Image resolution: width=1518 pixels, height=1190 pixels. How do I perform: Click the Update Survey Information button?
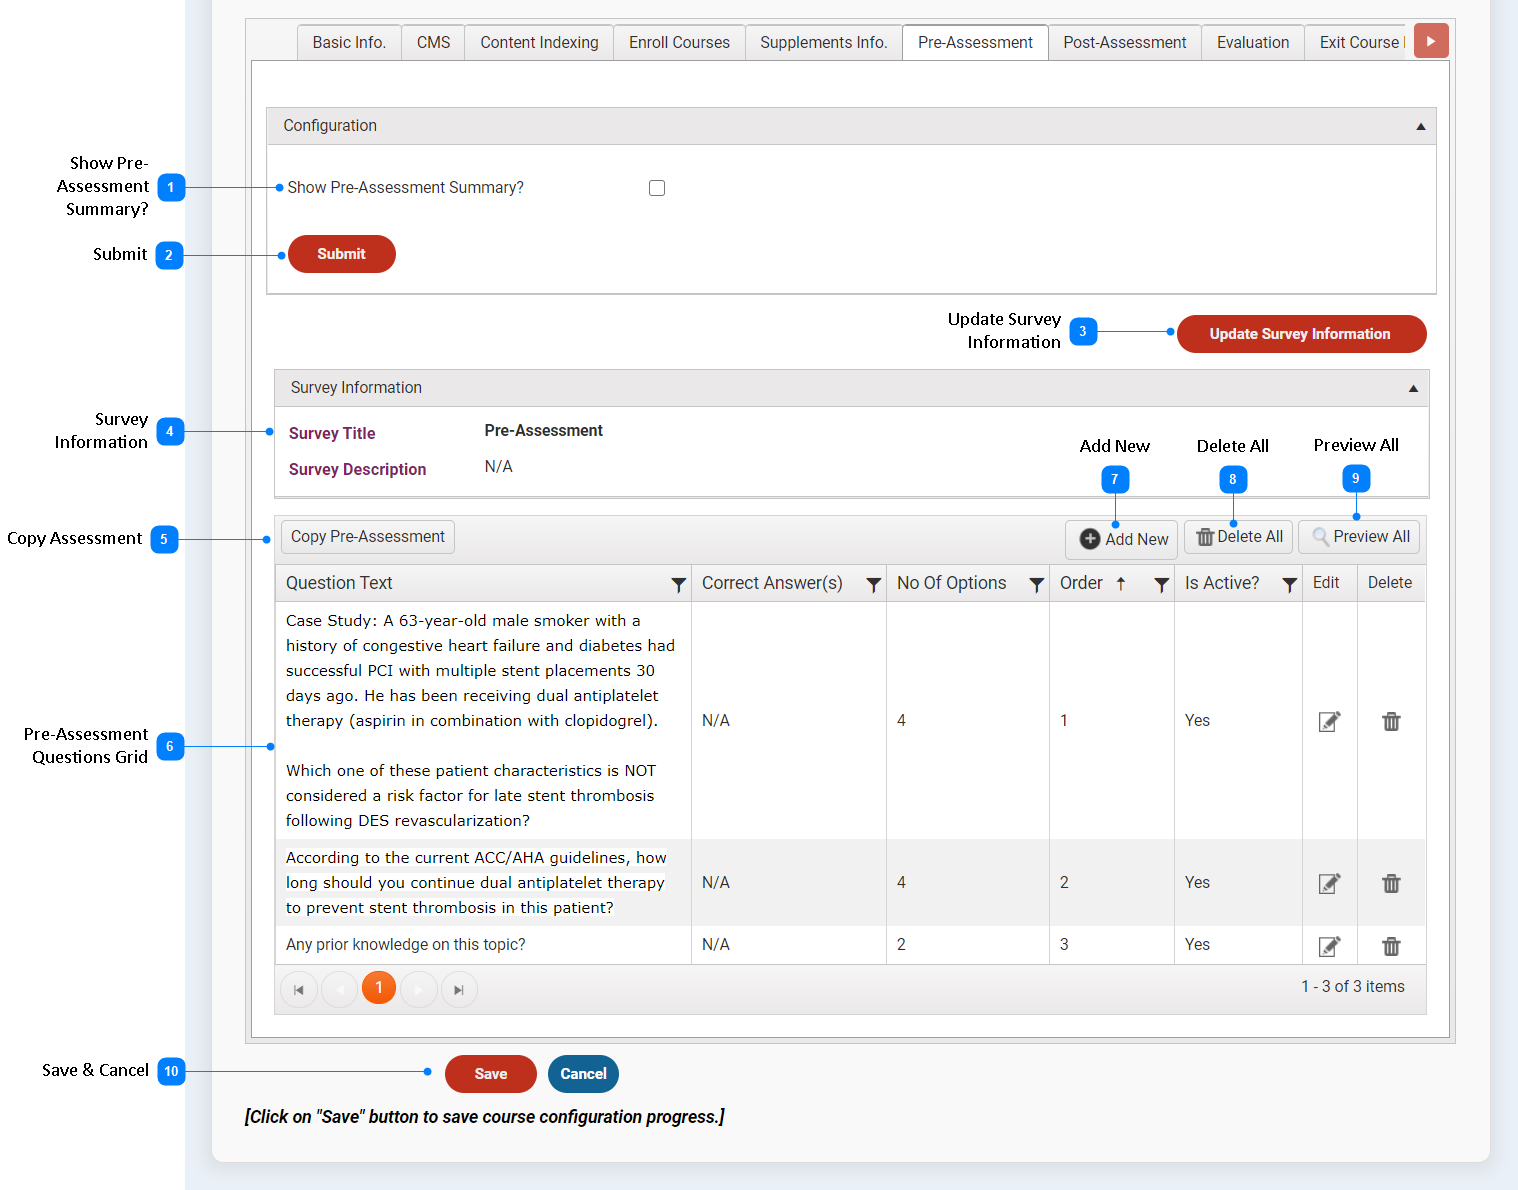[x=1300, y=334]
